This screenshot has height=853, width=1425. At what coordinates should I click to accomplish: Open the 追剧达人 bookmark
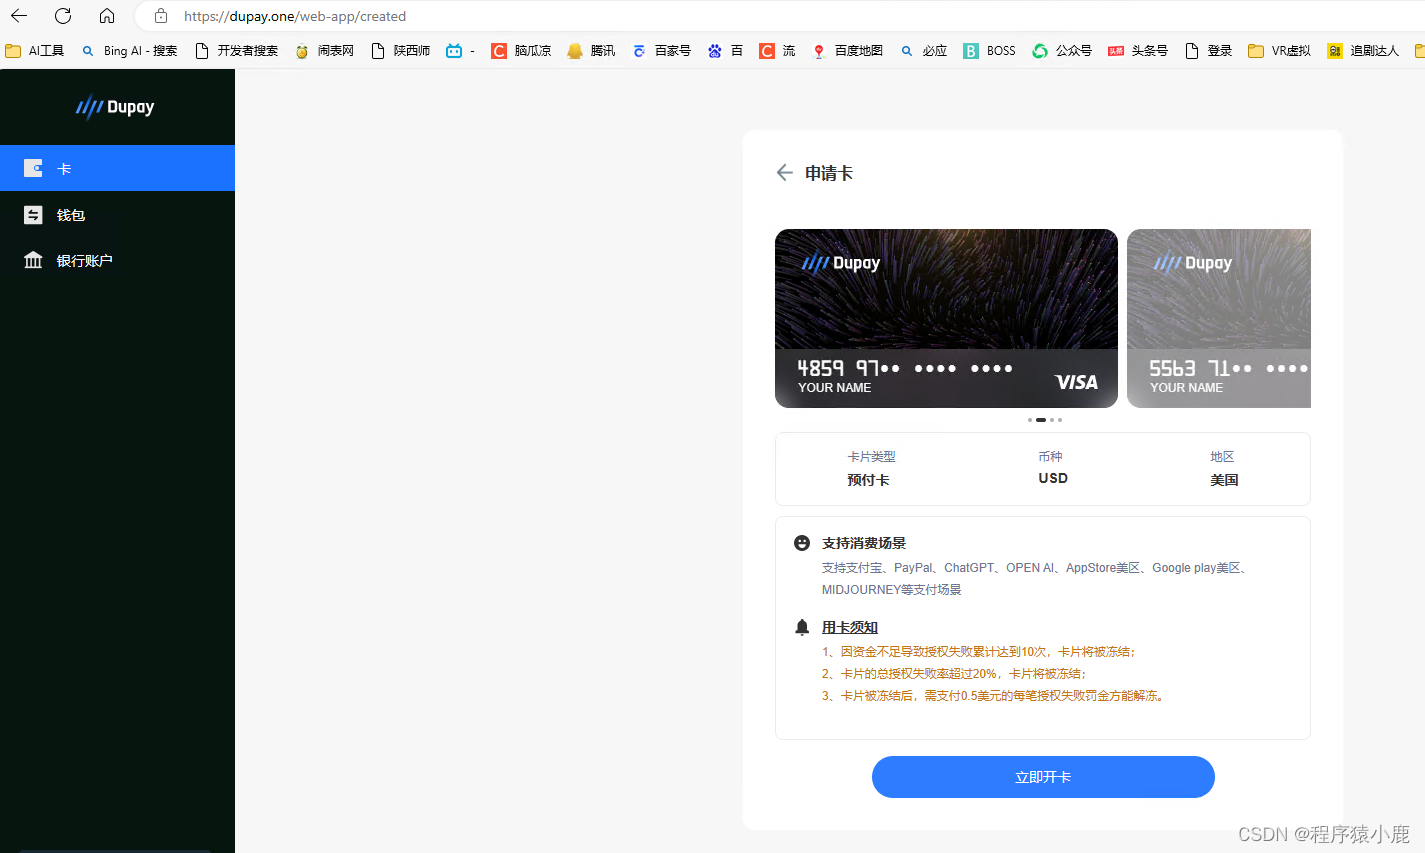click(1363, 50)
